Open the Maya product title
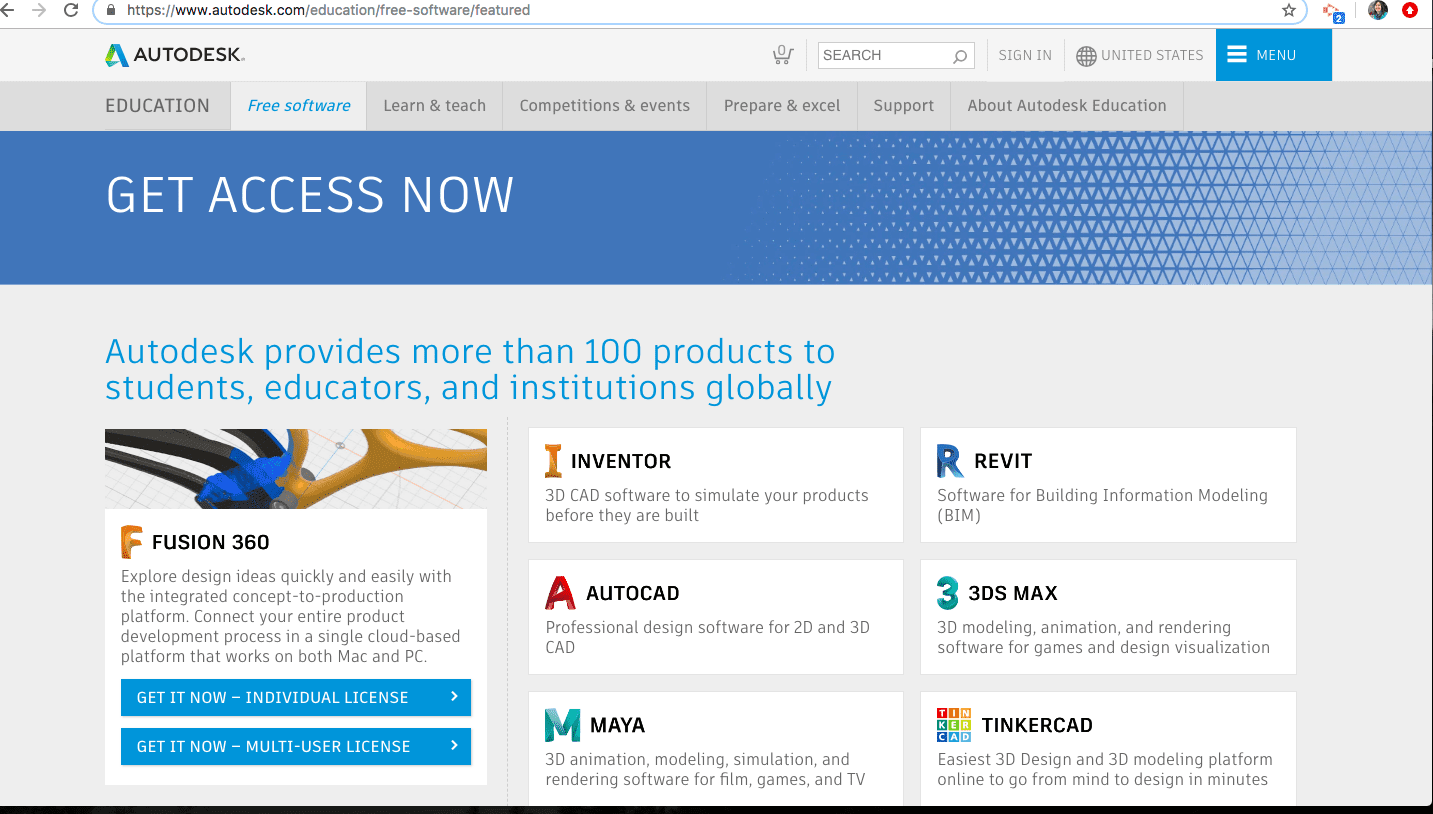 (x=617, y=725)
